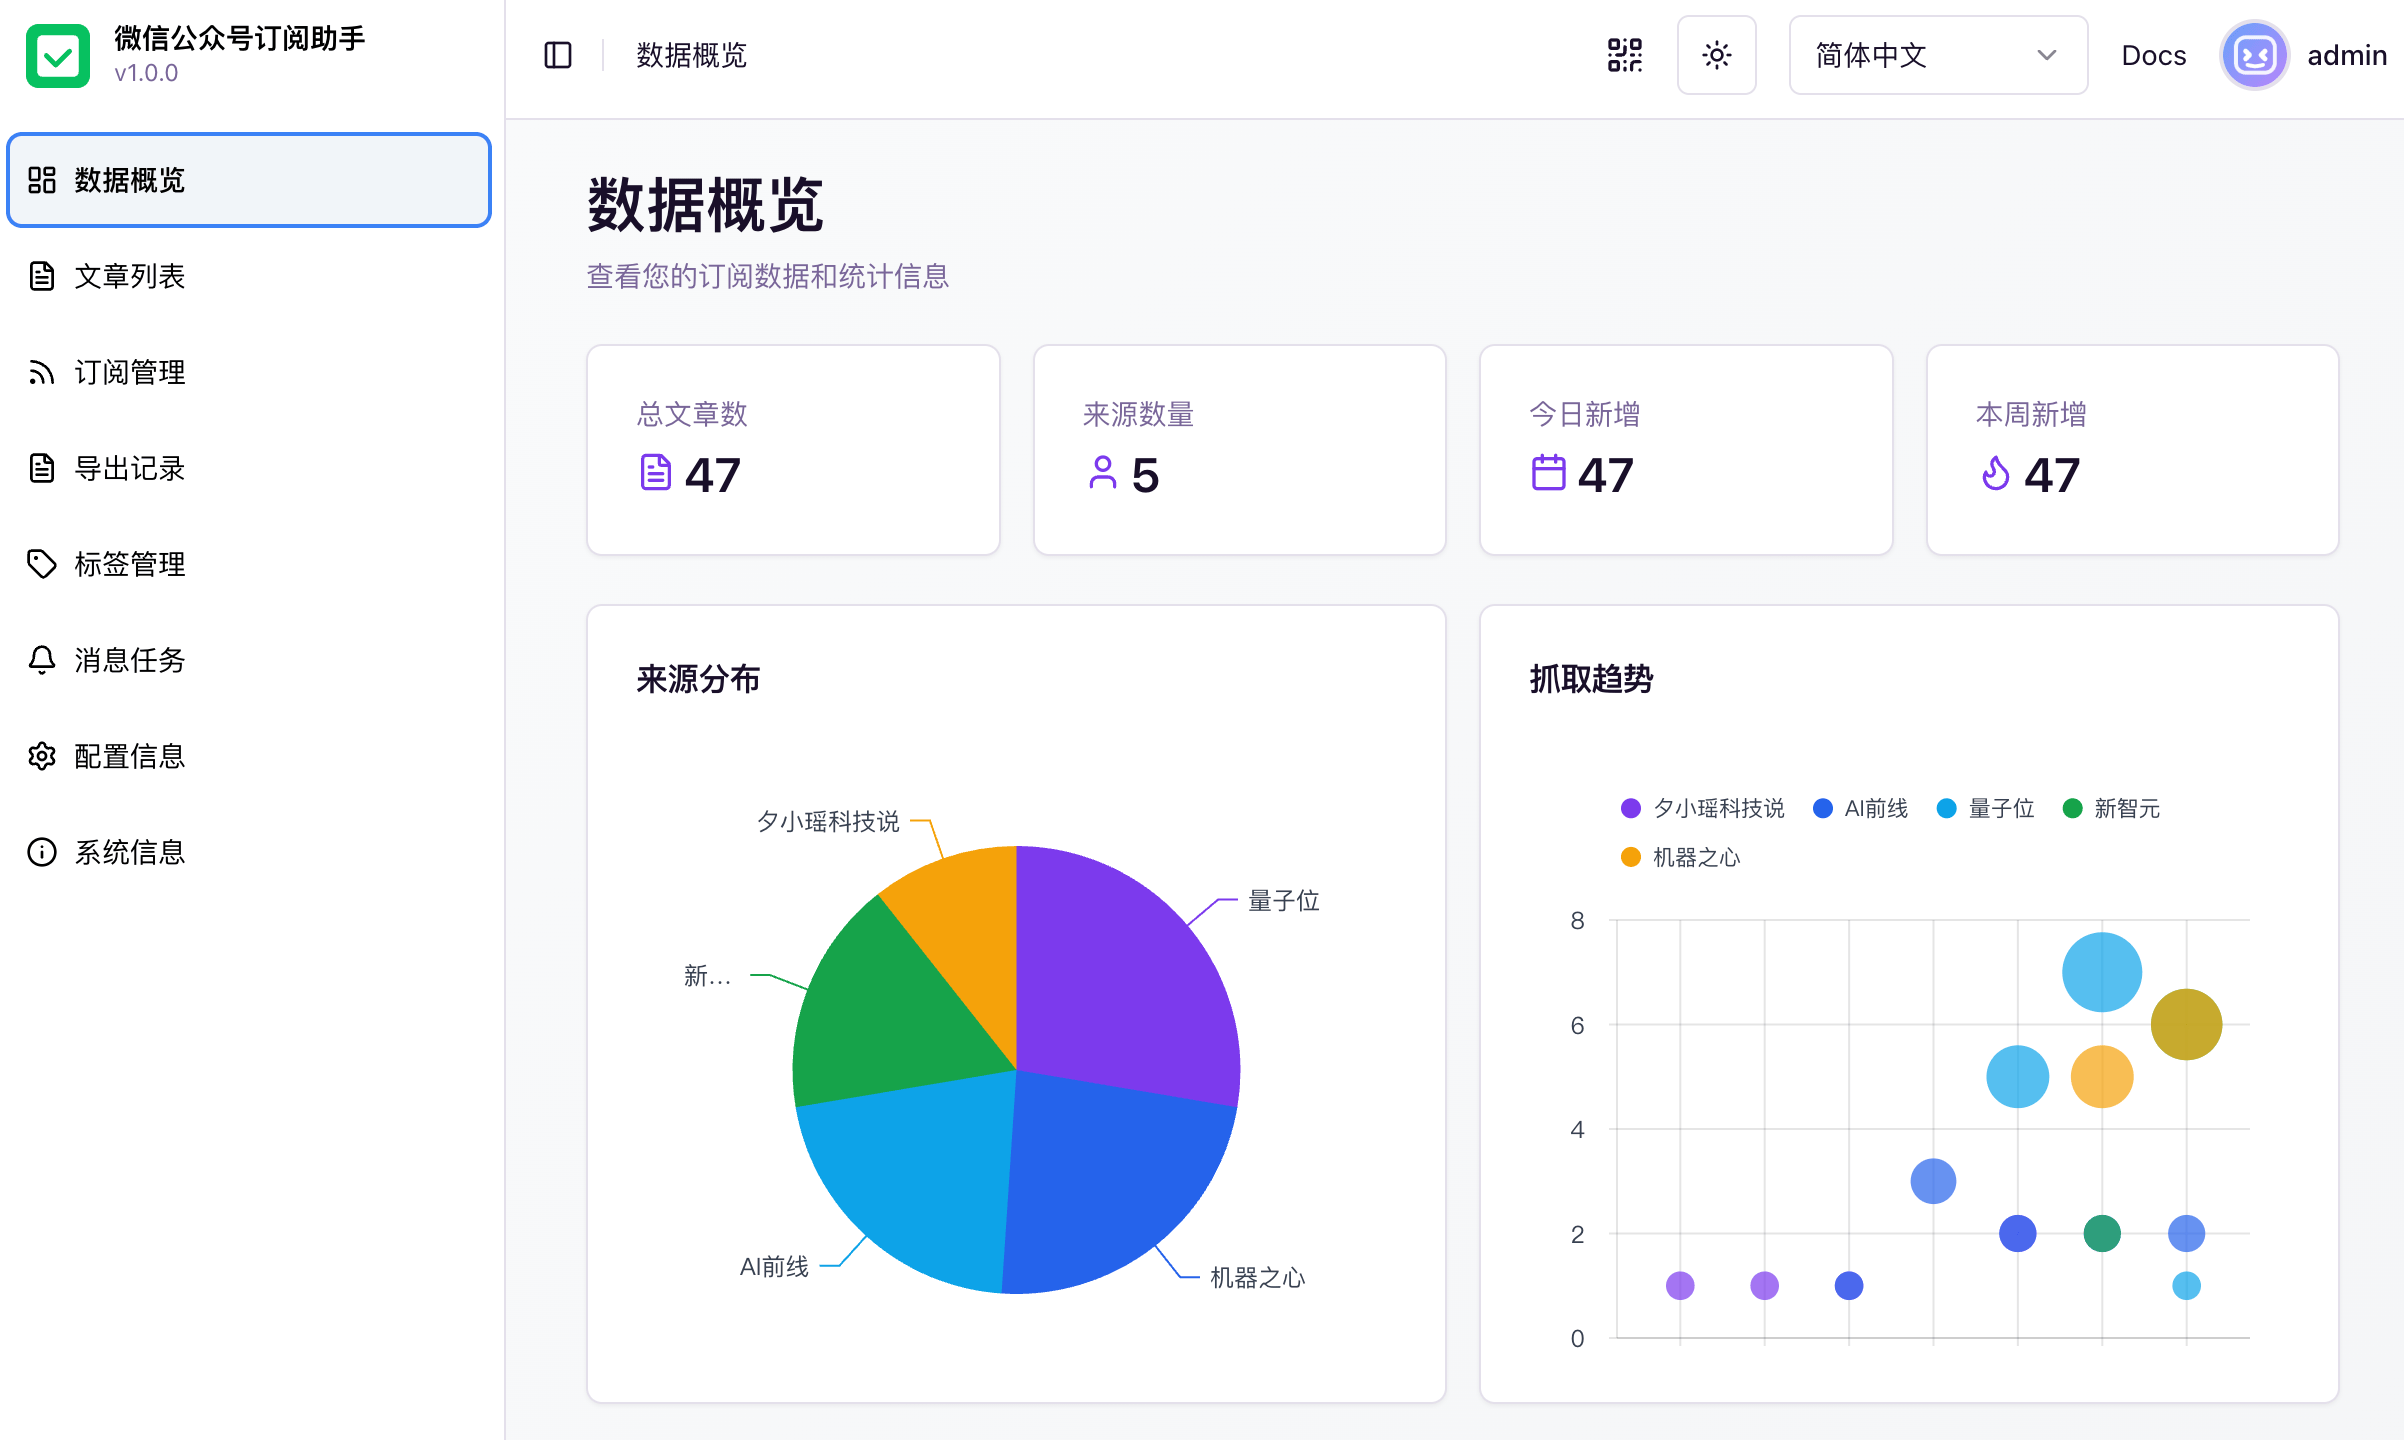Screen dimensions: 2404x1440
Task: Open the admin avatar menu
Action: pyautogui.click(x=2255, y=56)
